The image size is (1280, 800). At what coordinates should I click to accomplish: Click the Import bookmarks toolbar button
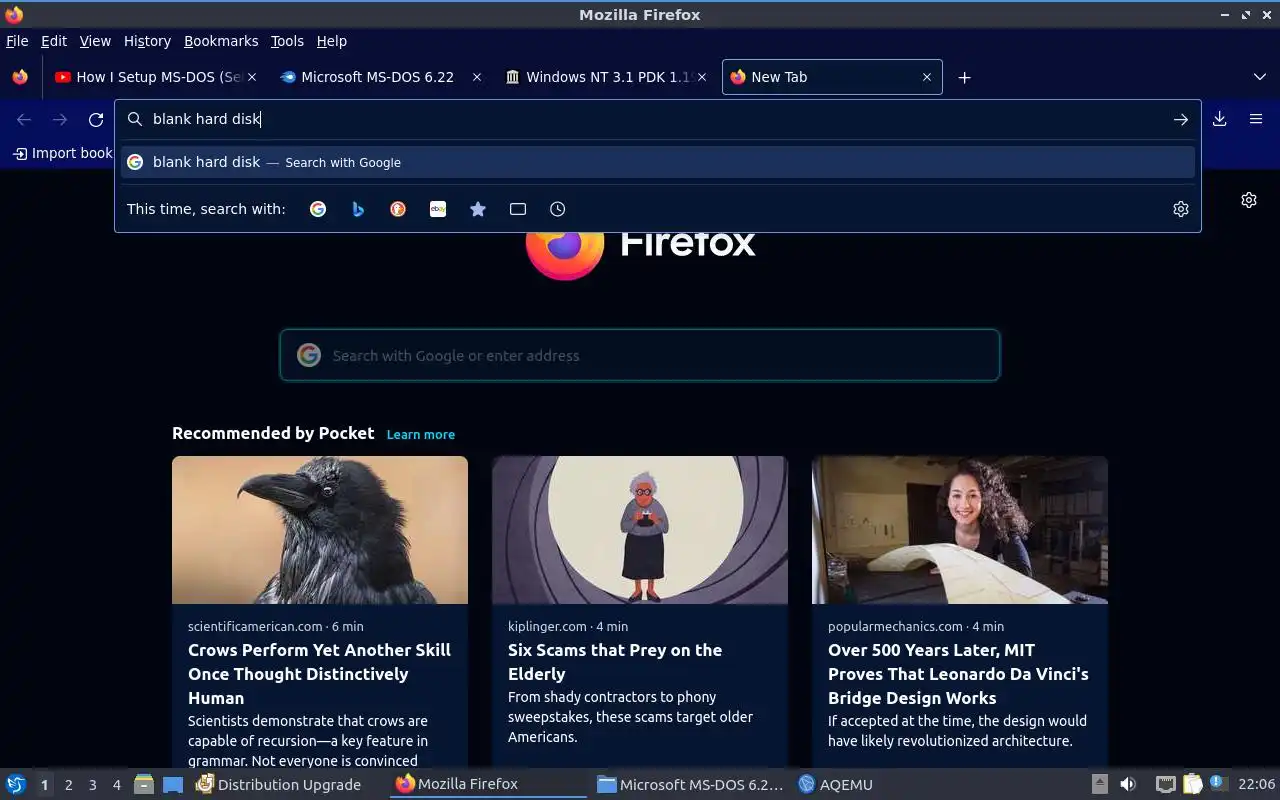(62, 153)
